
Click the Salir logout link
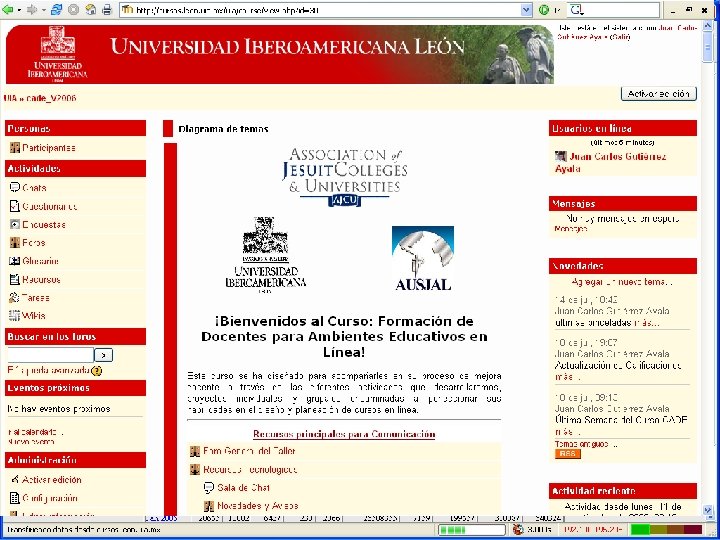(x=620, y=37)
